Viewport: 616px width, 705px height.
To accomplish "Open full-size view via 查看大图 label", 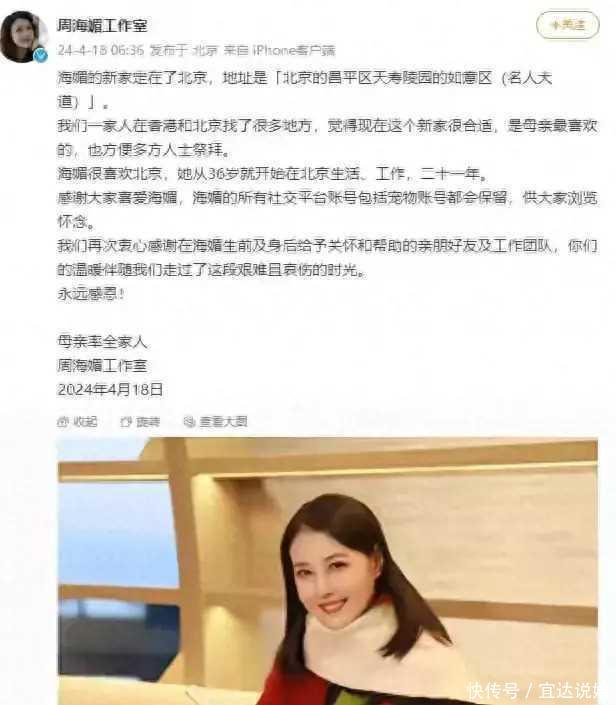I will [223, 421].
